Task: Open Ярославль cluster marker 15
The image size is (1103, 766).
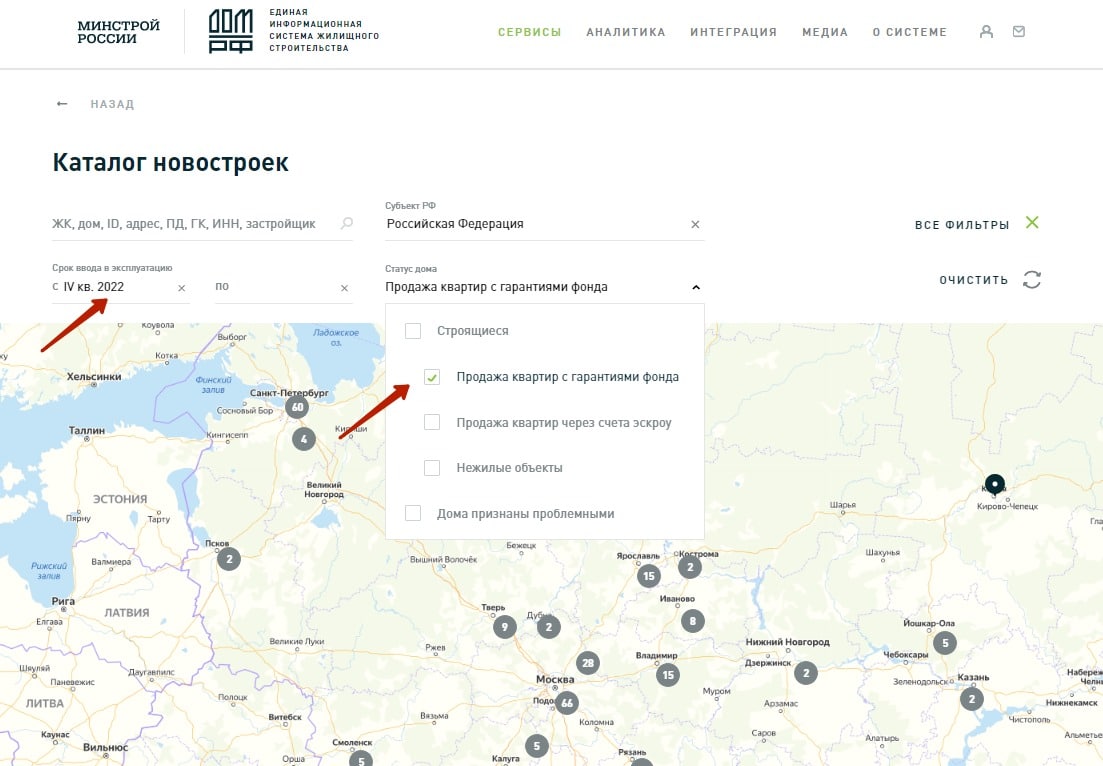Action: point(649,576)
